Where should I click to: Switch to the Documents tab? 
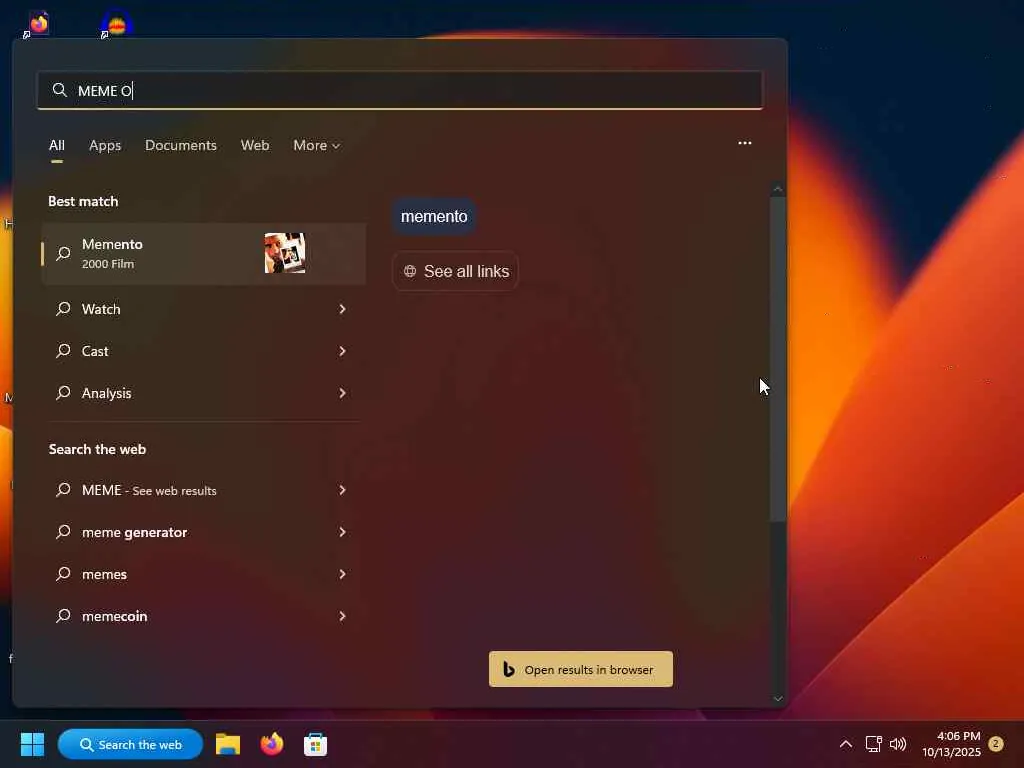[181, 145]
